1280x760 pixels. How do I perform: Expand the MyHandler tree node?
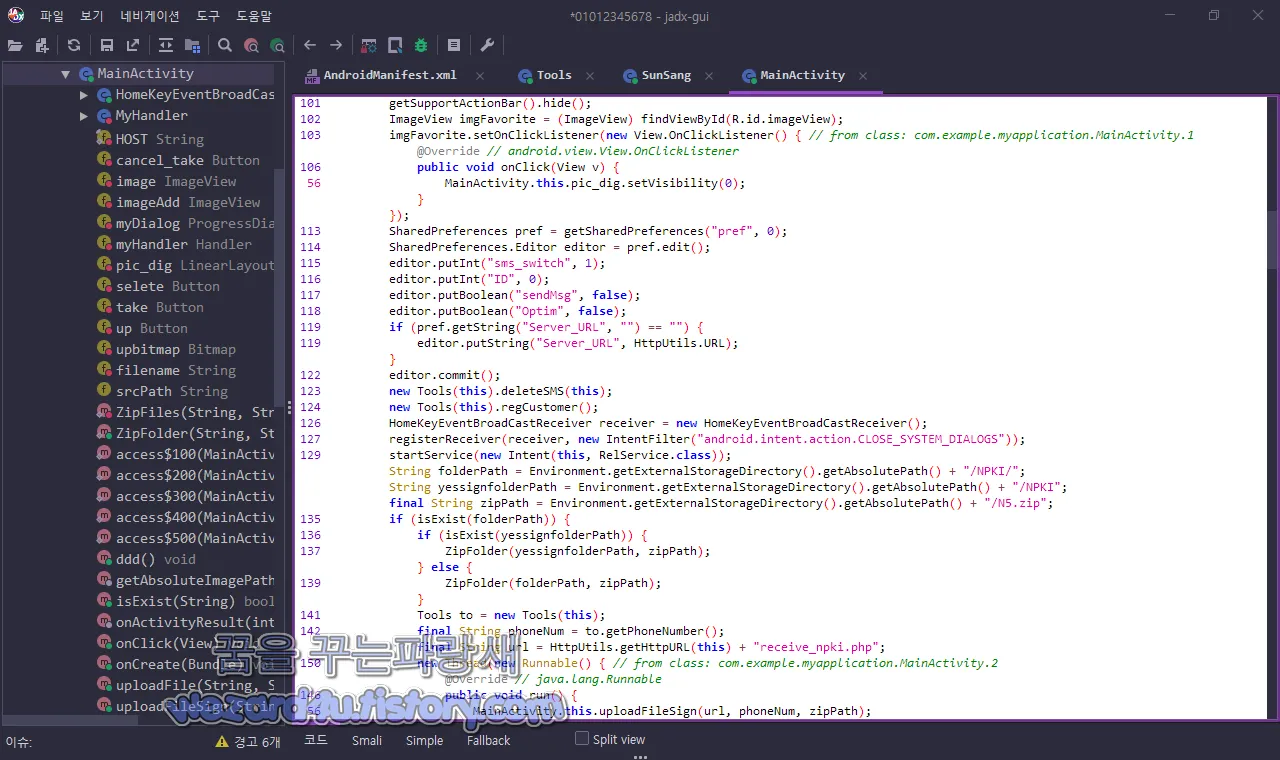pyautogui.click(x=84, y=116)
